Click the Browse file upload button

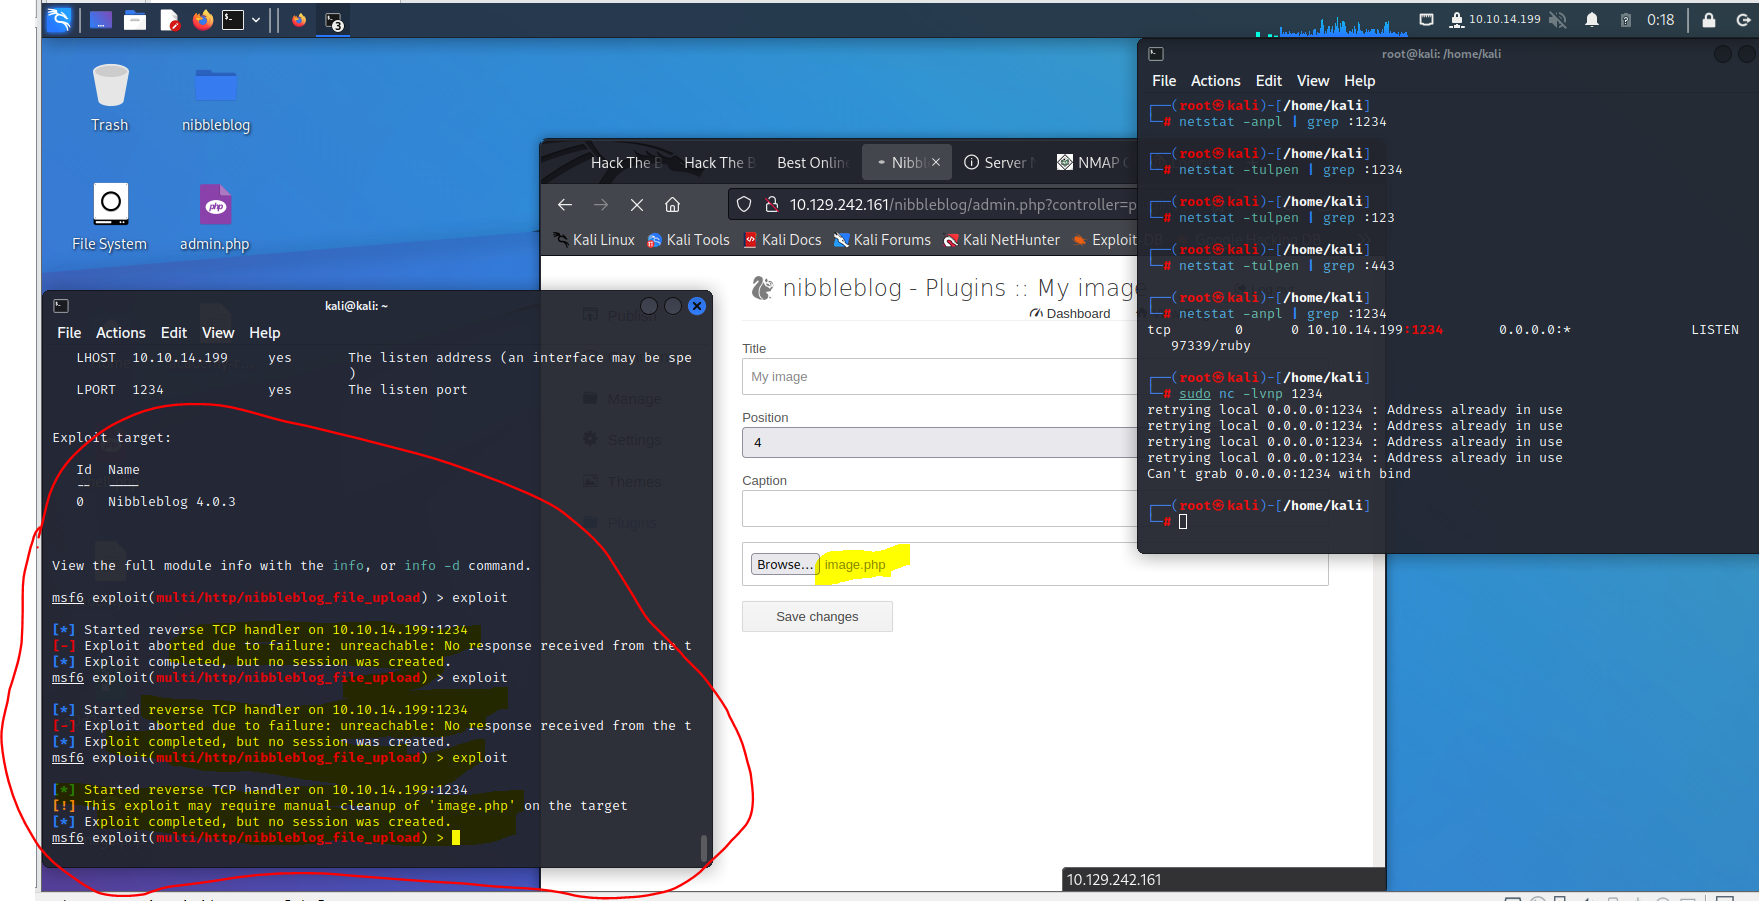785,565
